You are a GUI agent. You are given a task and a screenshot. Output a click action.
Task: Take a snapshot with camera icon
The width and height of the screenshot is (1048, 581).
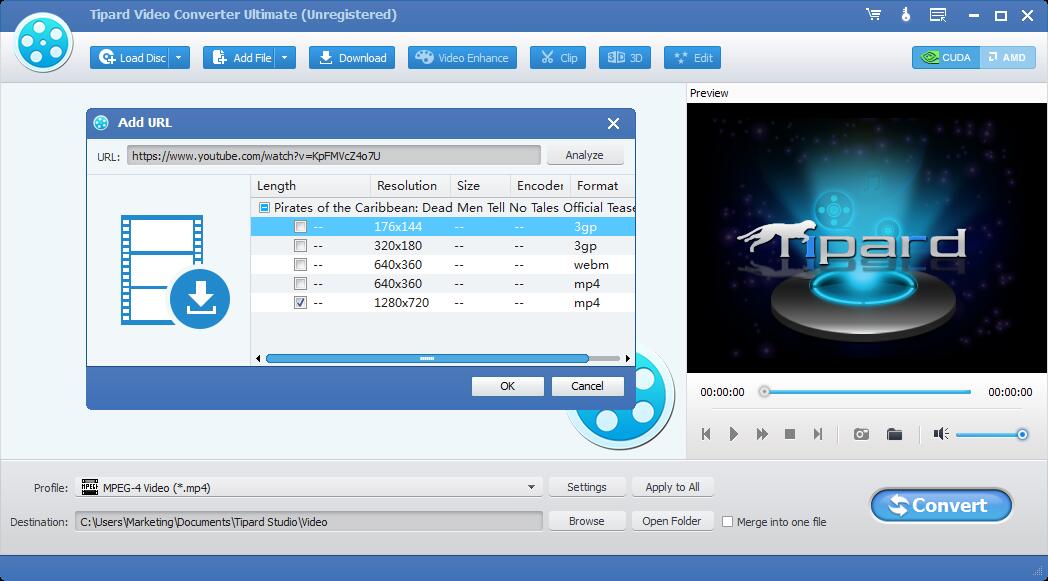[862, 435]
